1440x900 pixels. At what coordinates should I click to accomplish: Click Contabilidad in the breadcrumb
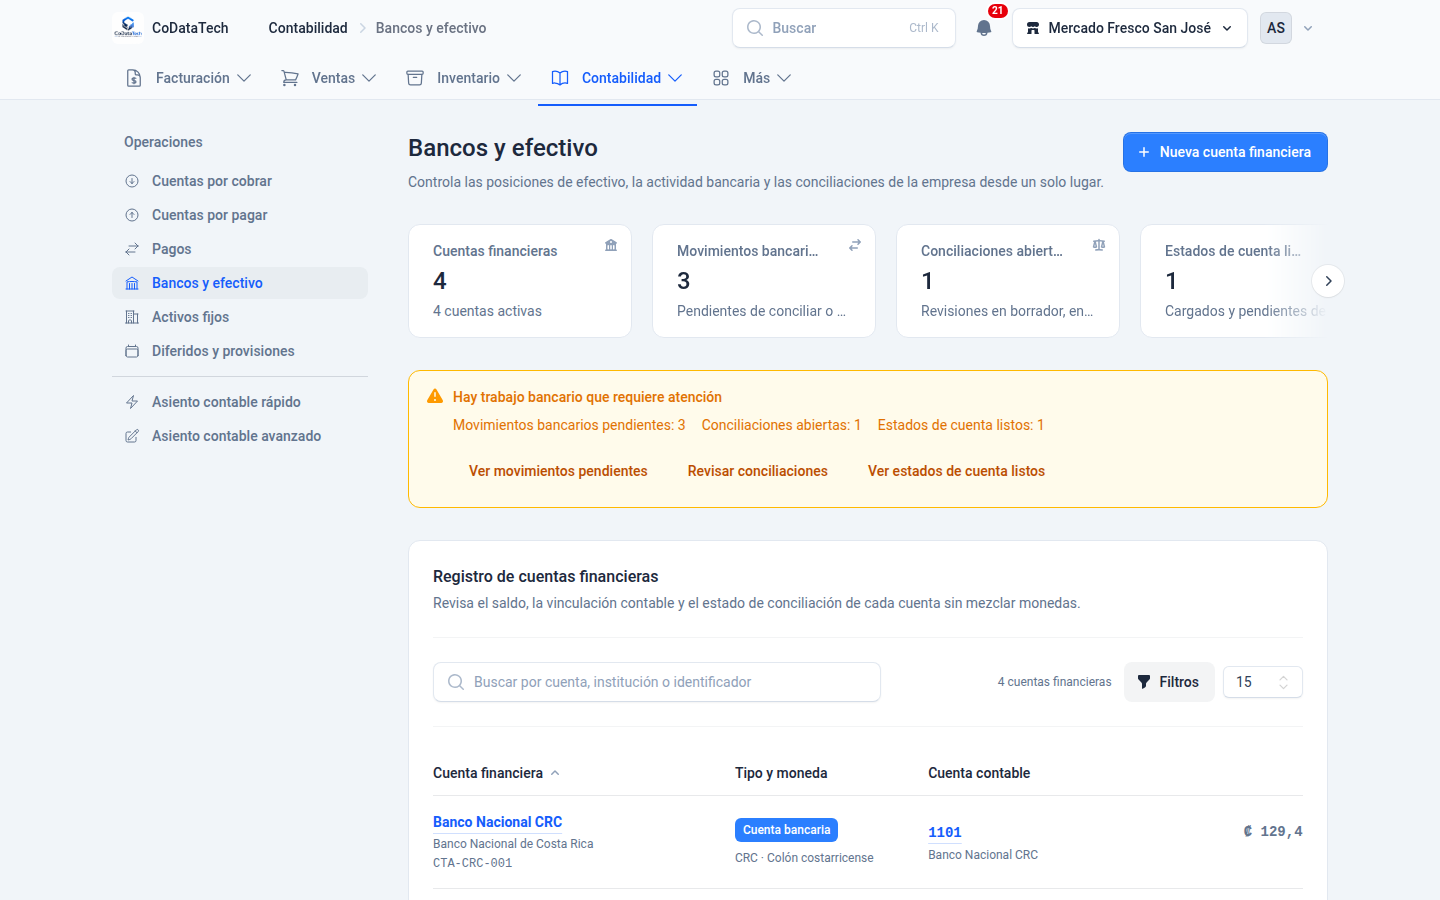(308, 28)
